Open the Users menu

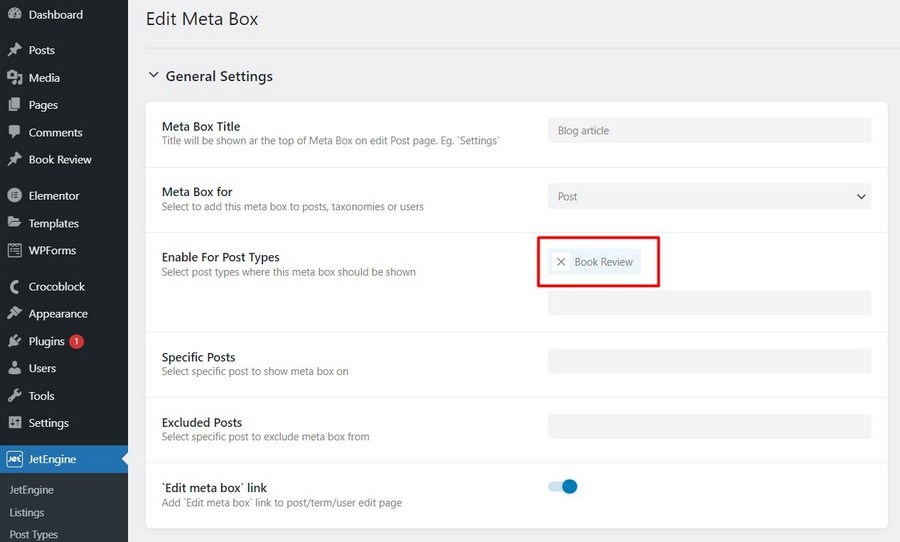42,368
